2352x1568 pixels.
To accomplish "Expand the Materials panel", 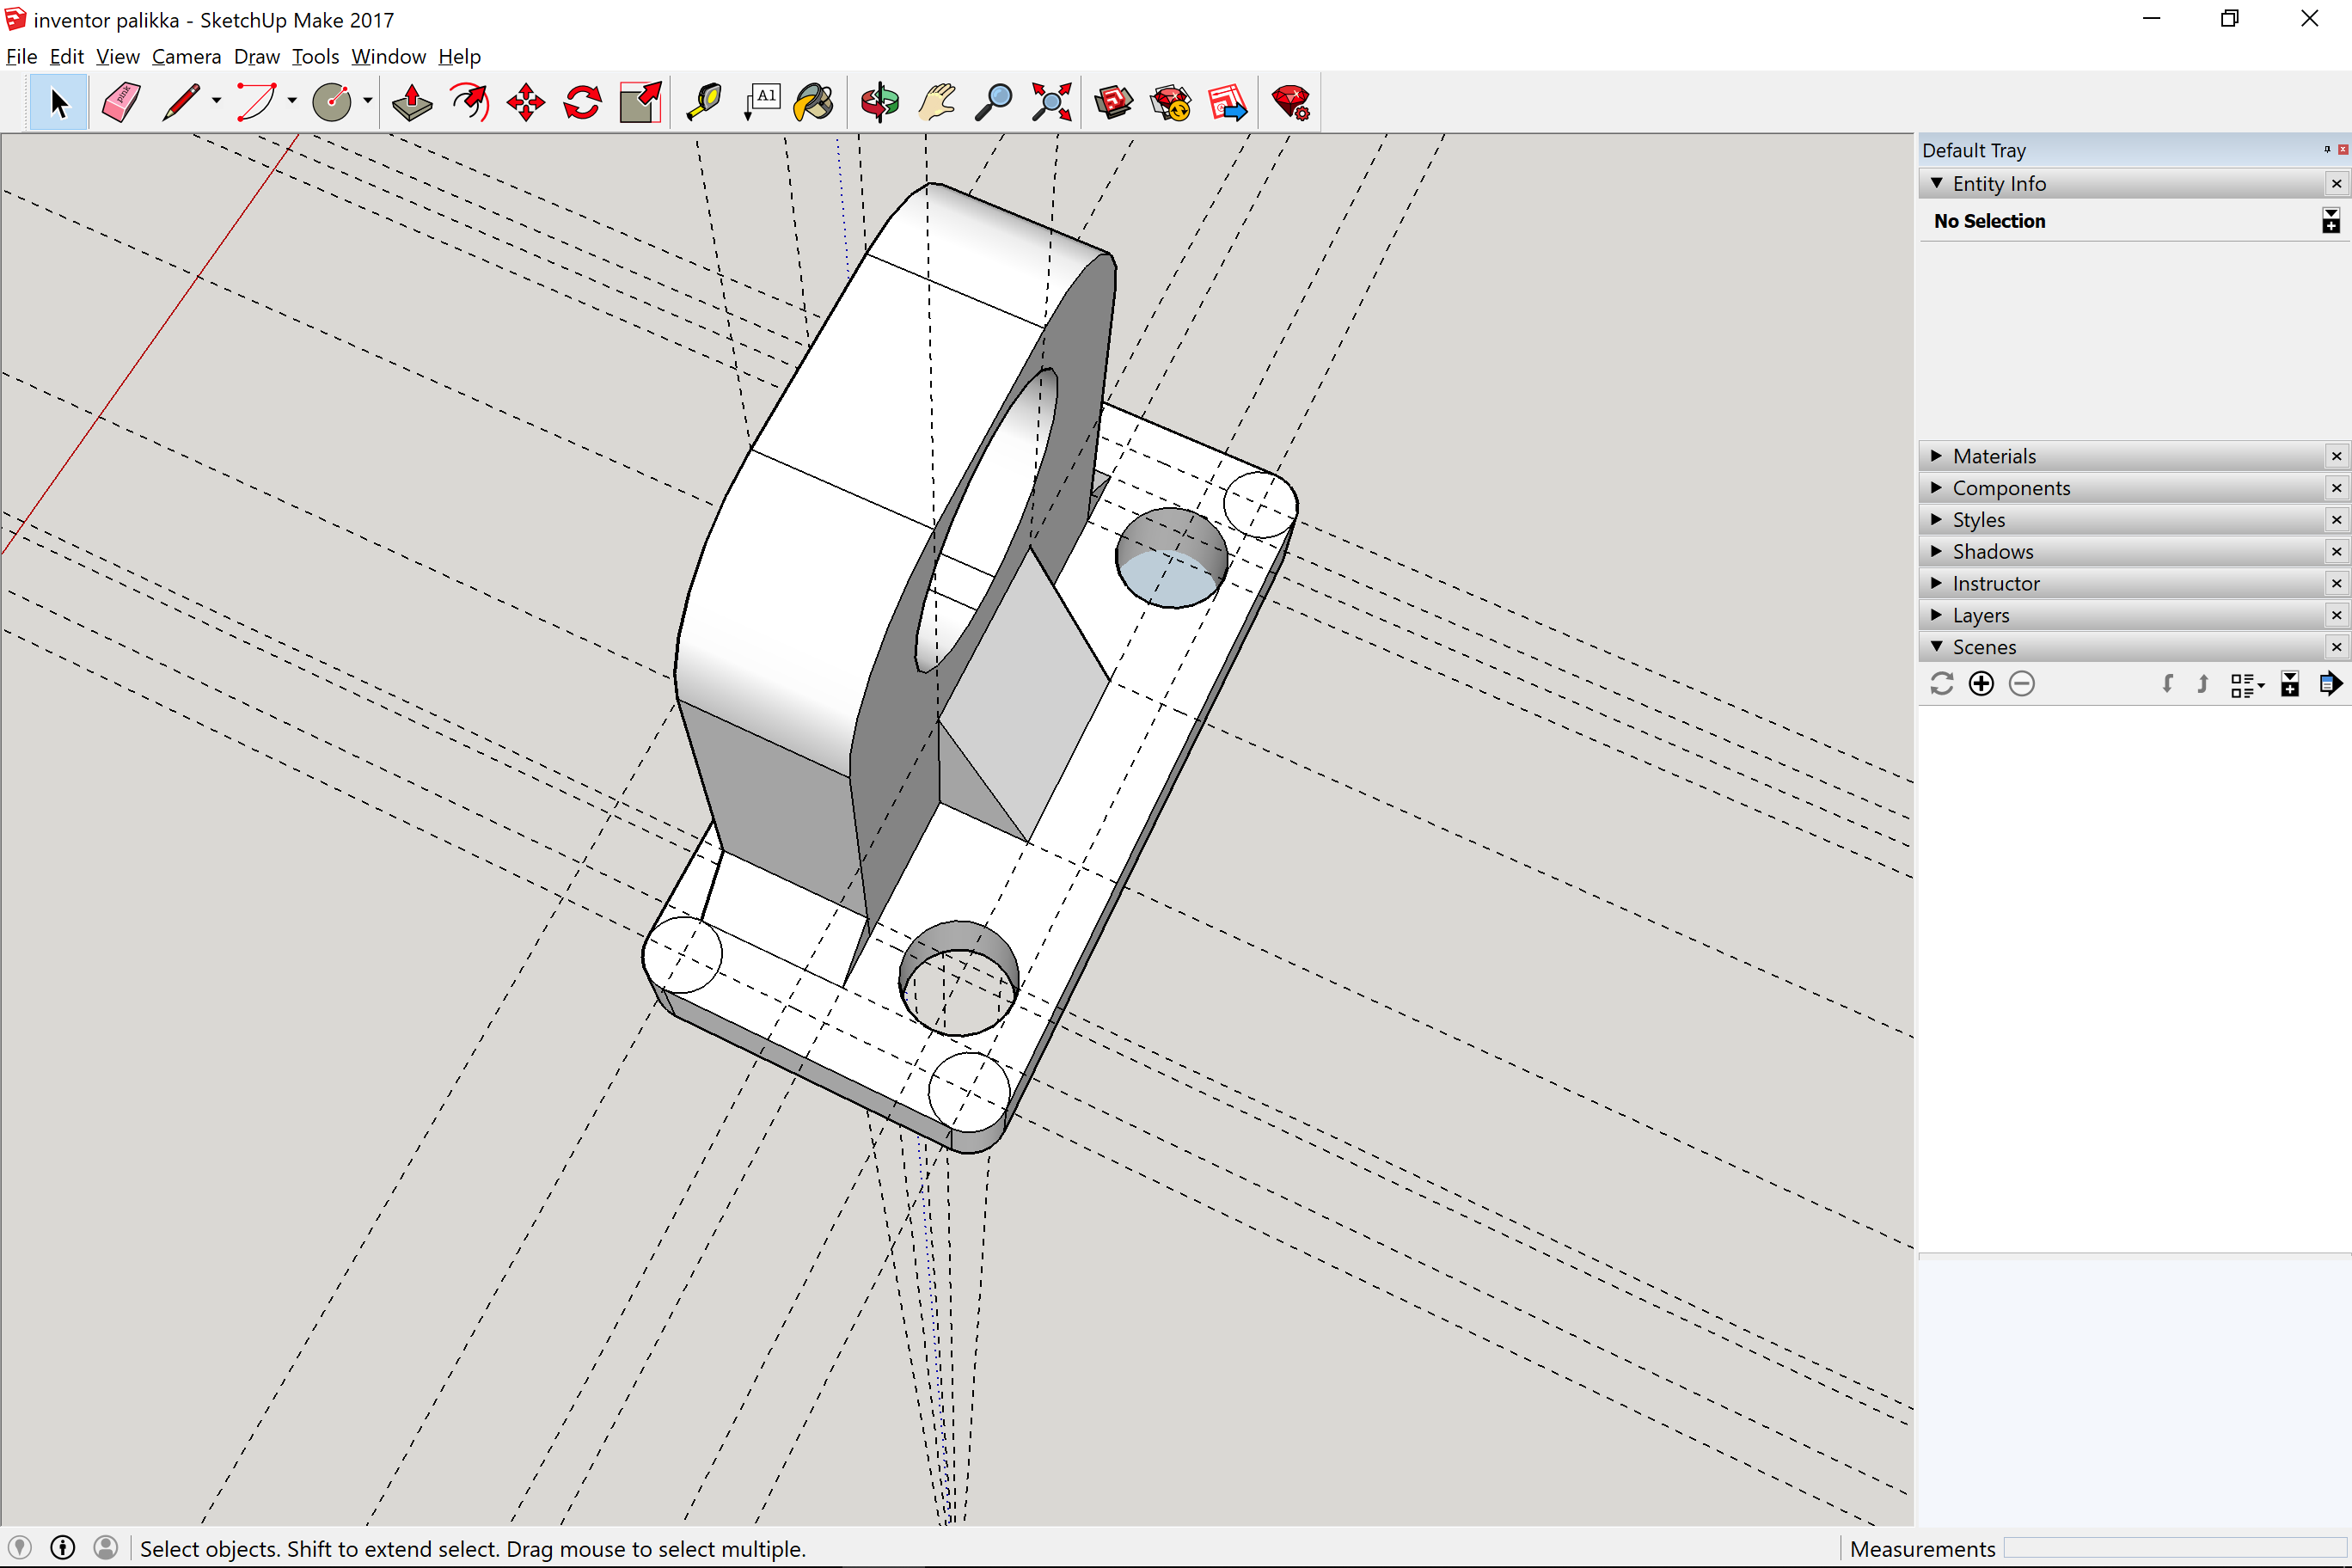I will click(1994, 456).
